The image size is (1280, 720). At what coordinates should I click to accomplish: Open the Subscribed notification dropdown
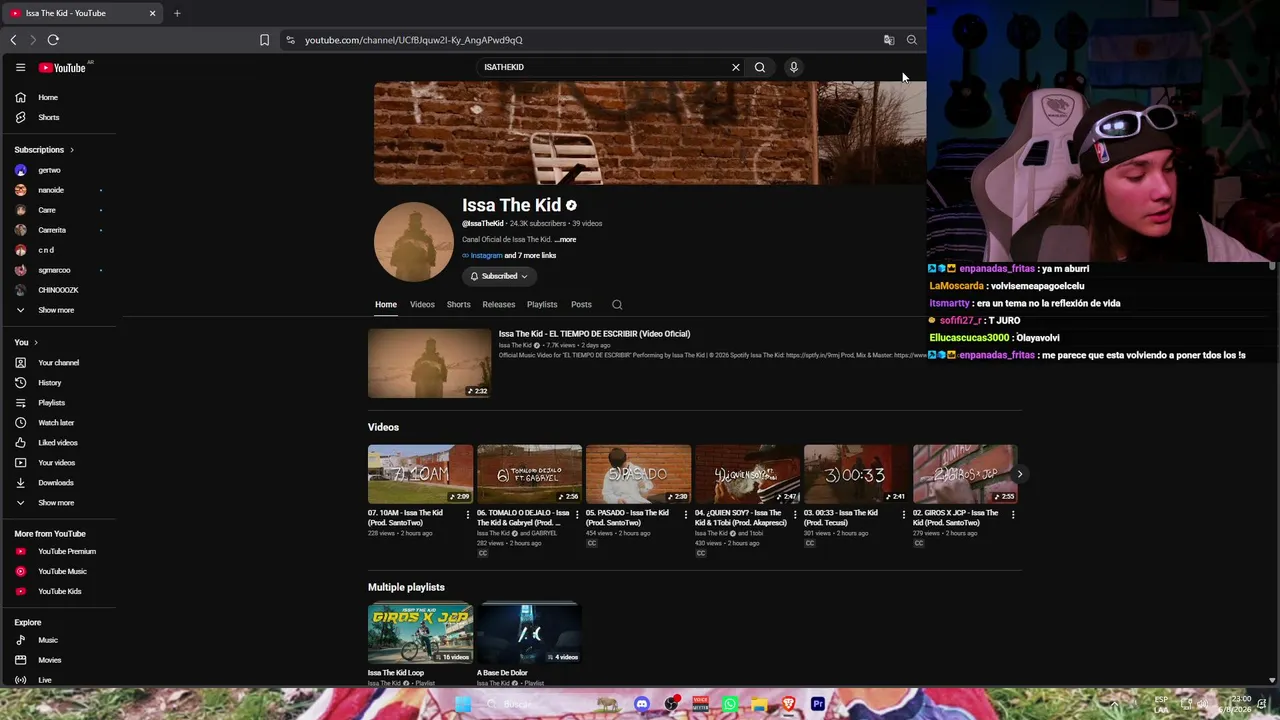[x=499, y=276]
